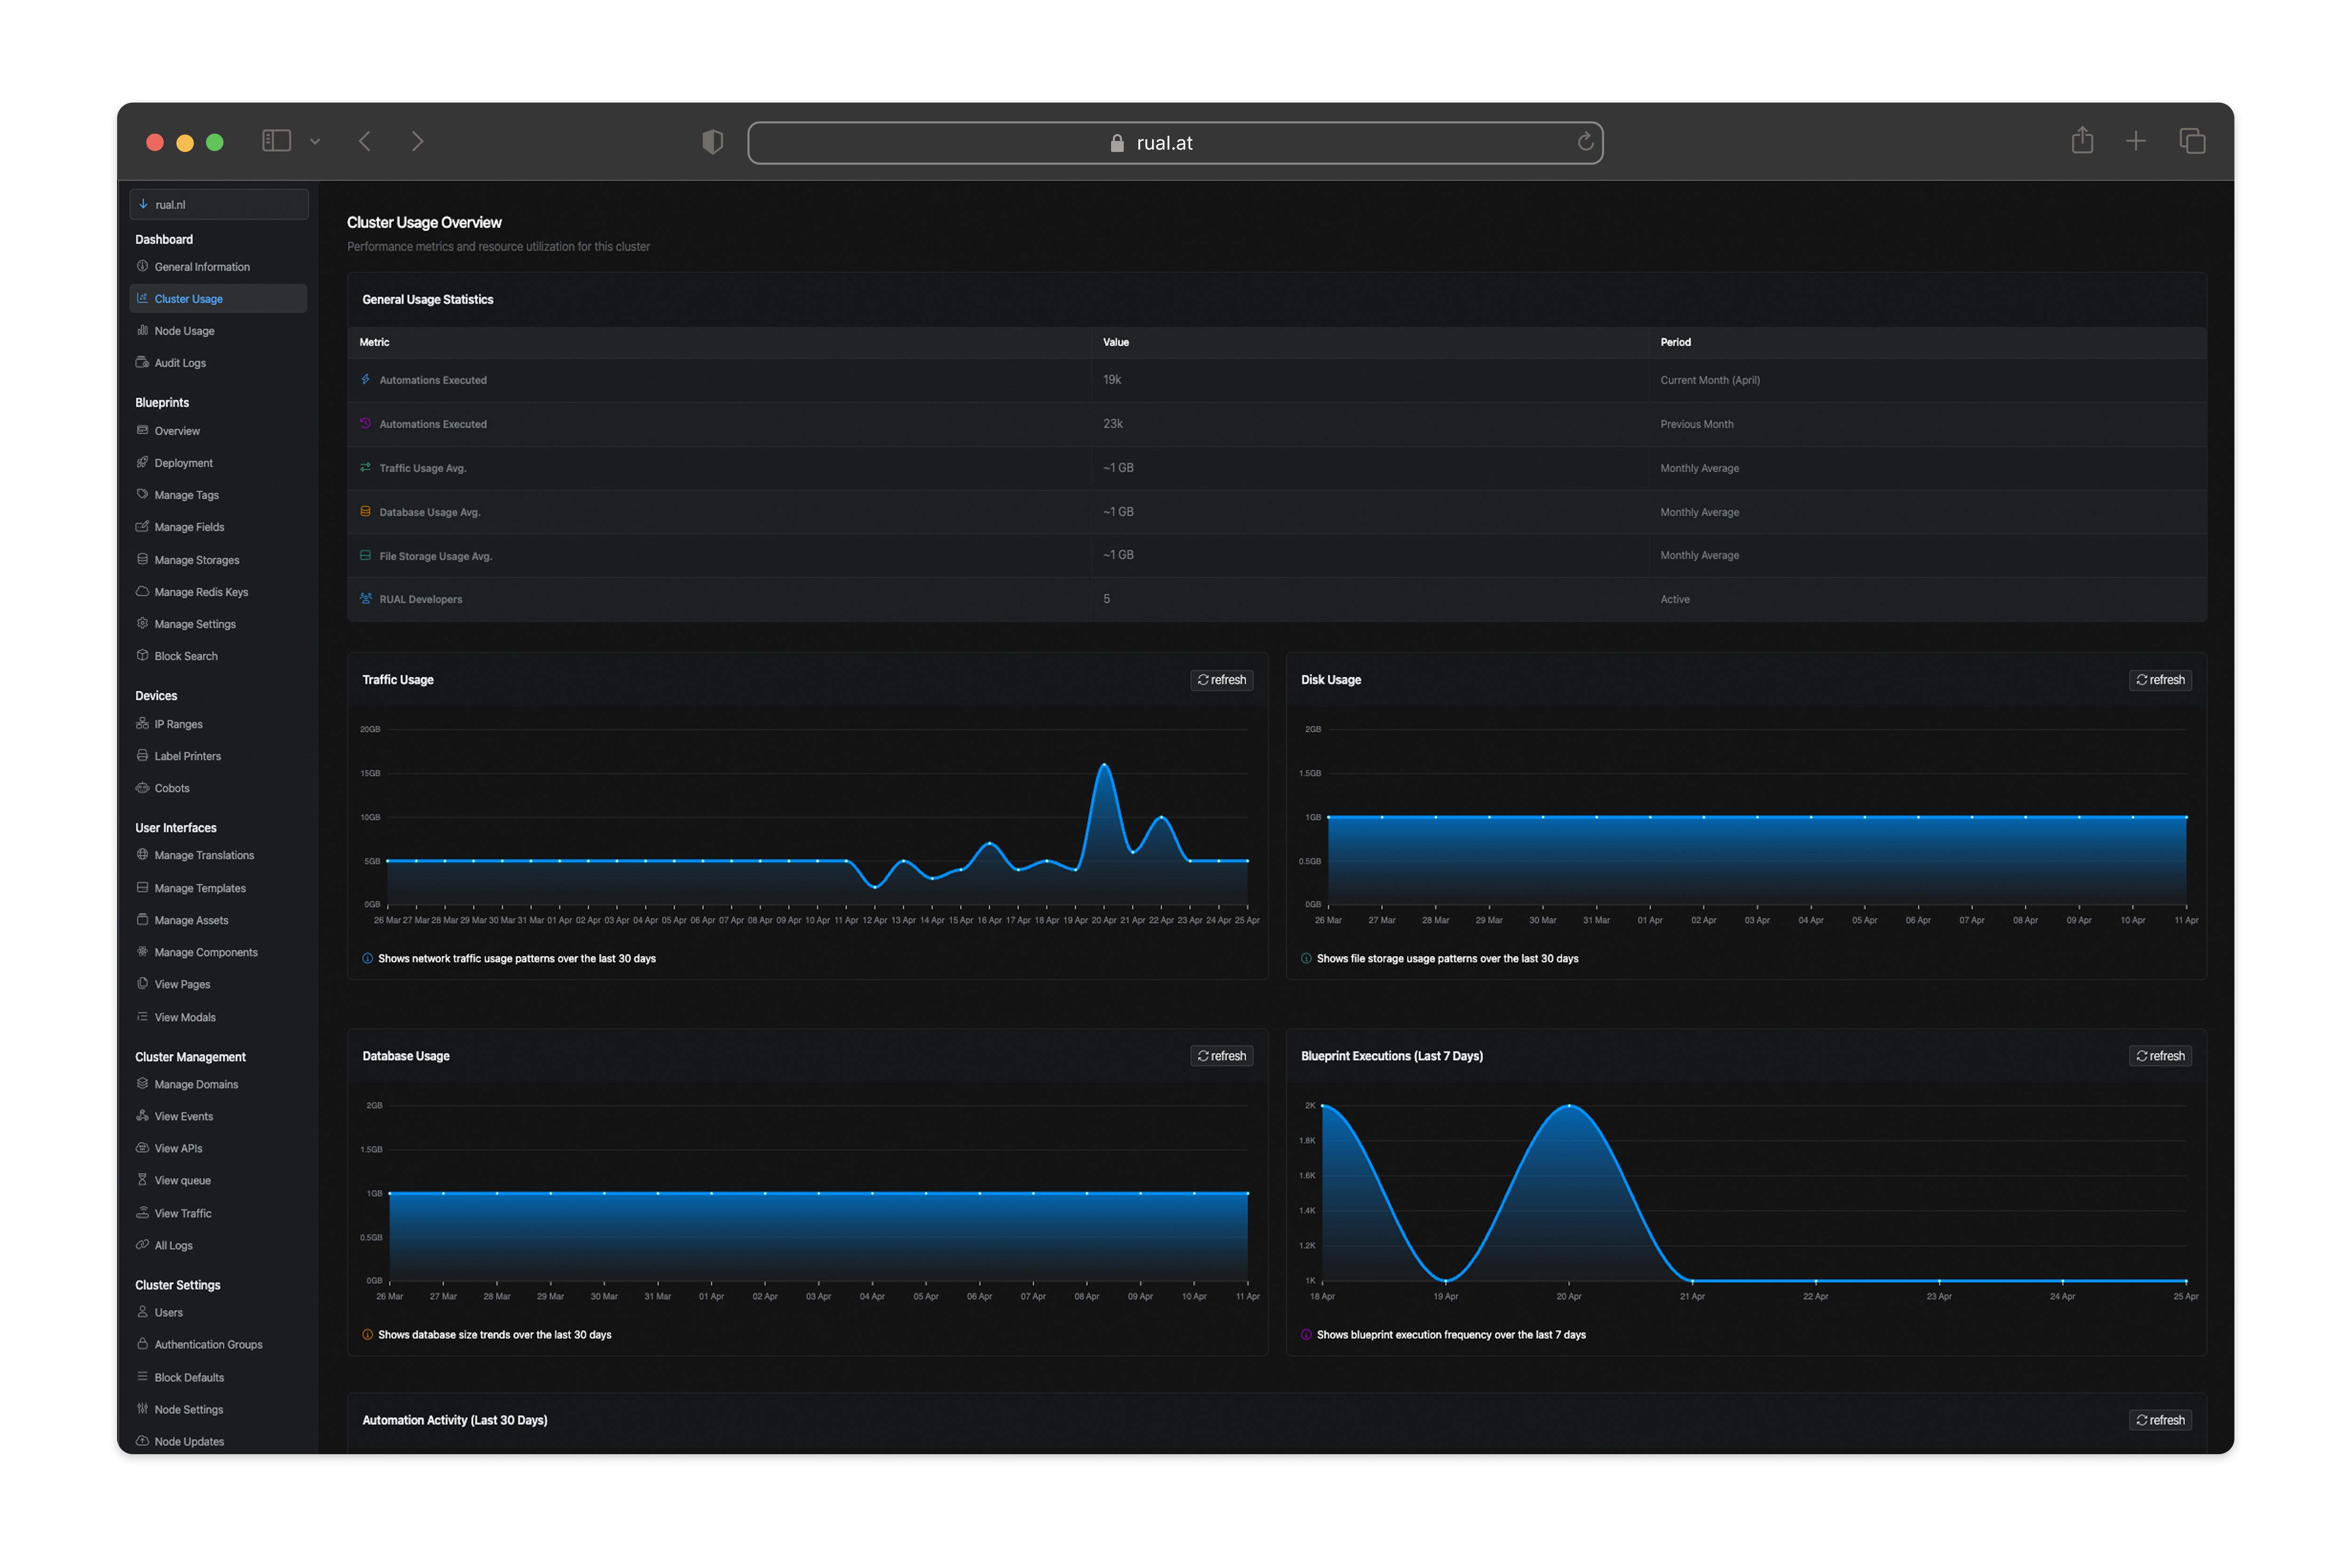Expand the Automation Activity refresh button
Viewport: 2352px width, 1568px height.
click(2160, 1420)
